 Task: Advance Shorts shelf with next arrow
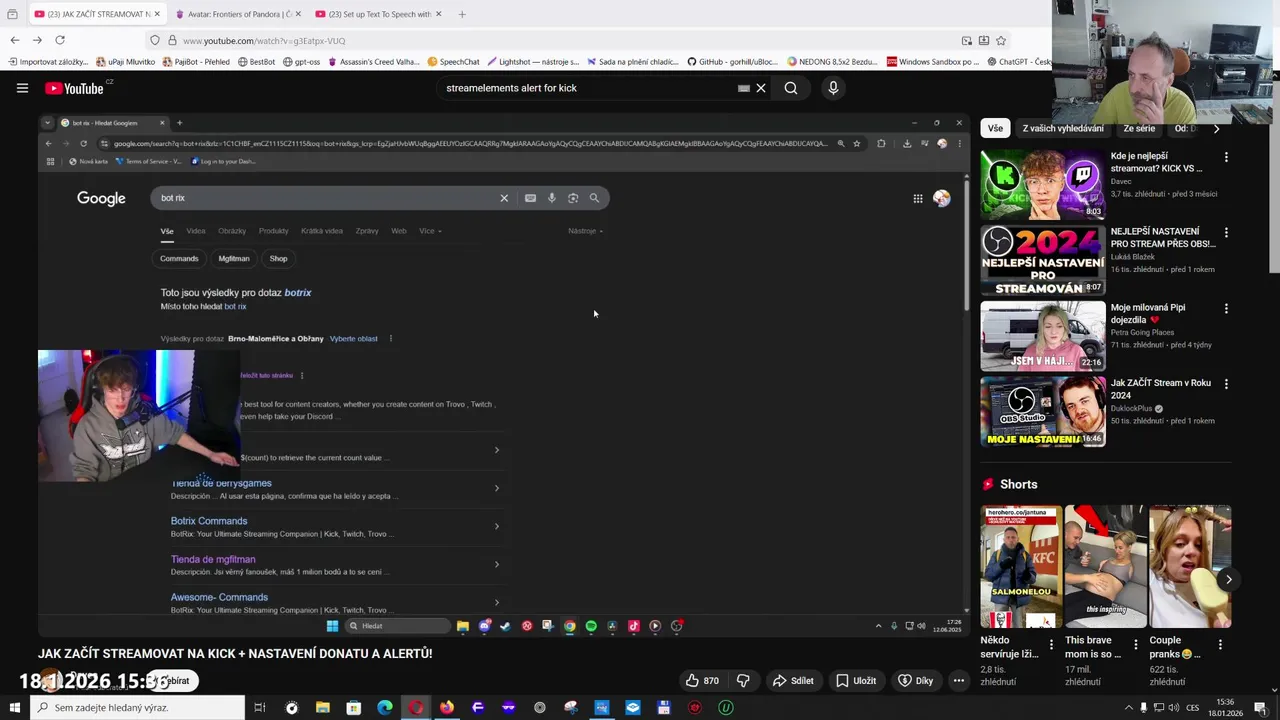(x=1228, y=579)
